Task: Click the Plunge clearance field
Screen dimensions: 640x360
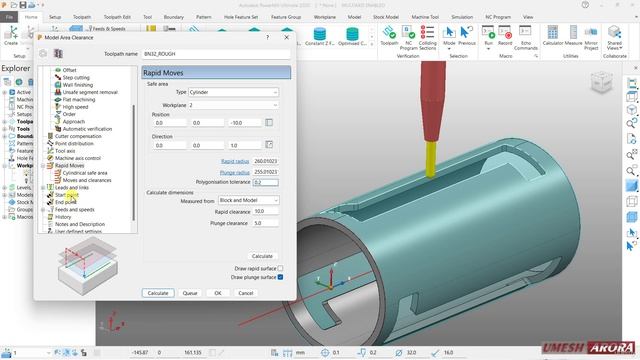Action: pos(266,223)
